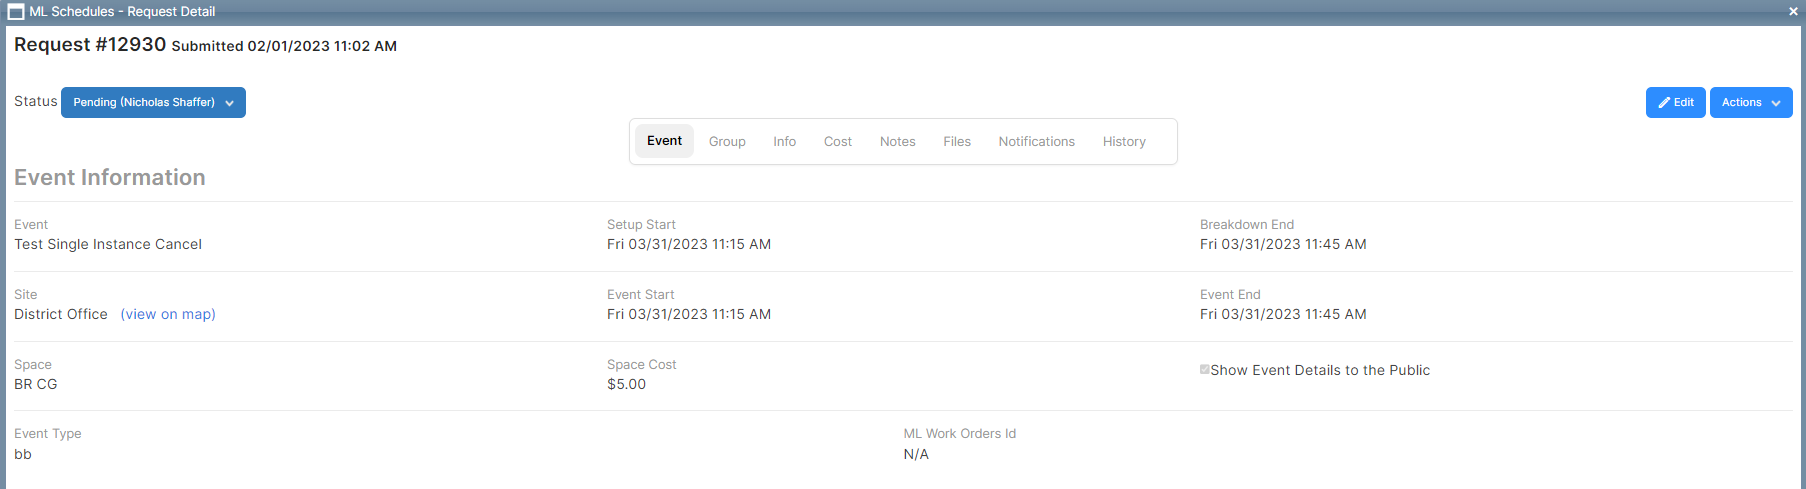Click the Submitted 02/01/2023 11:02 AM text
Image resolution: width=1806 pixels, height=489 pixels.
click(284, 46)
